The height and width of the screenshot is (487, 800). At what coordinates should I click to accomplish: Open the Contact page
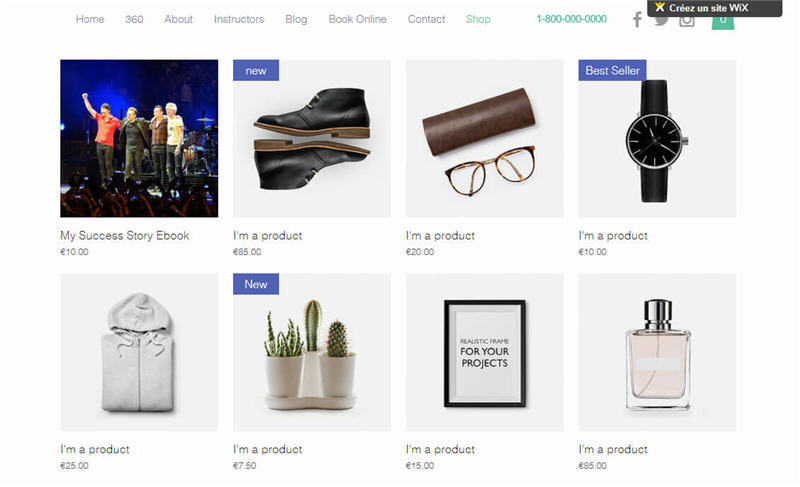point(426,19)
